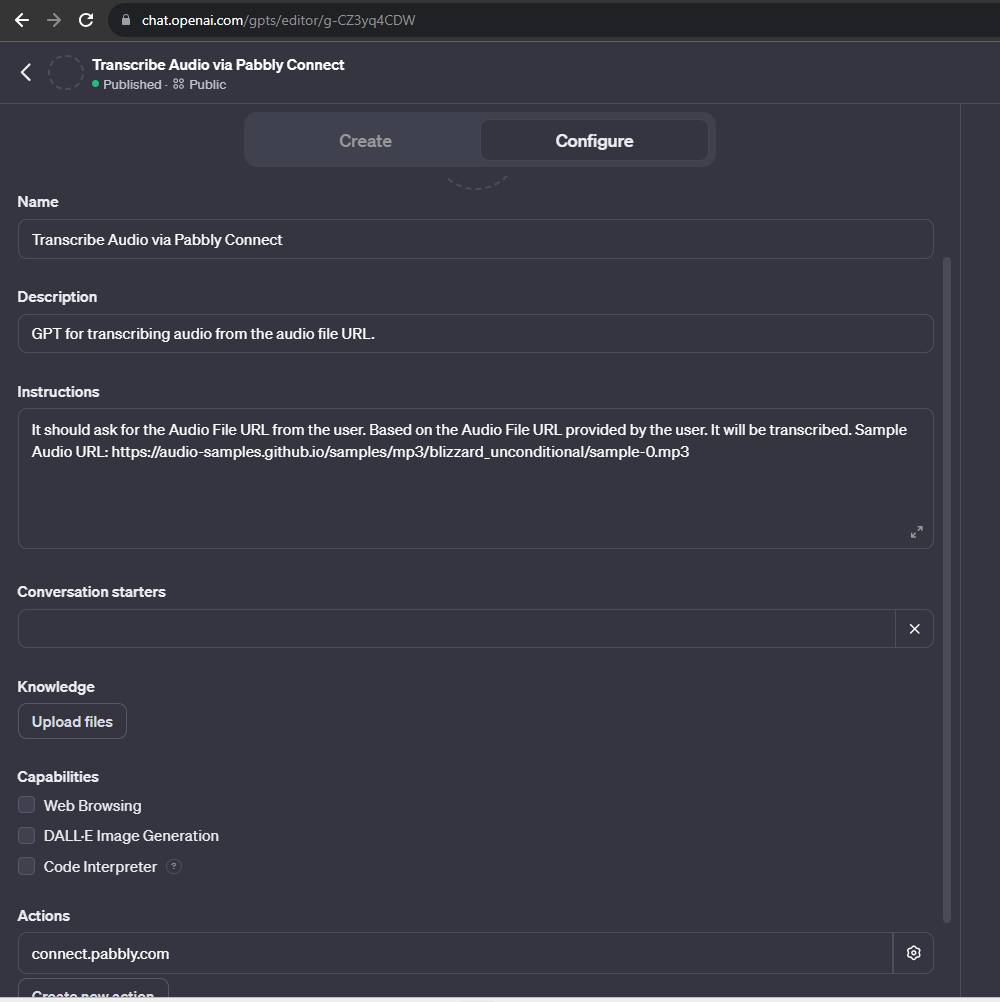Click the browser forward arrow
This screenshot has width=1000, height=1002.
(x=54, y=20)
